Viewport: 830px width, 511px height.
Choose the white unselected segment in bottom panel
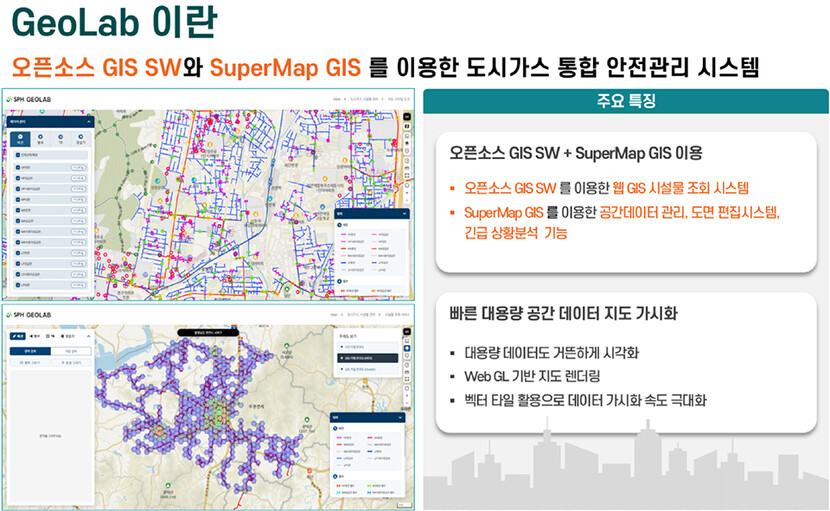click(x=71, y=351)
